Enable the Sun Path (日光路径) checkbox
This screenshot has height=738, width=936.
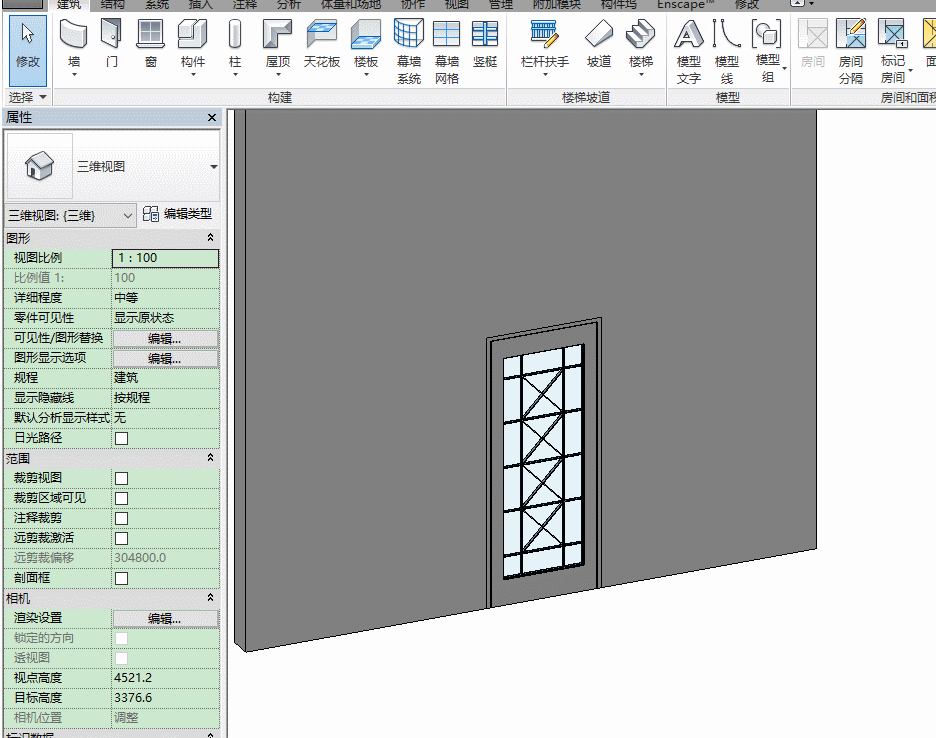(x=121, y=438)
